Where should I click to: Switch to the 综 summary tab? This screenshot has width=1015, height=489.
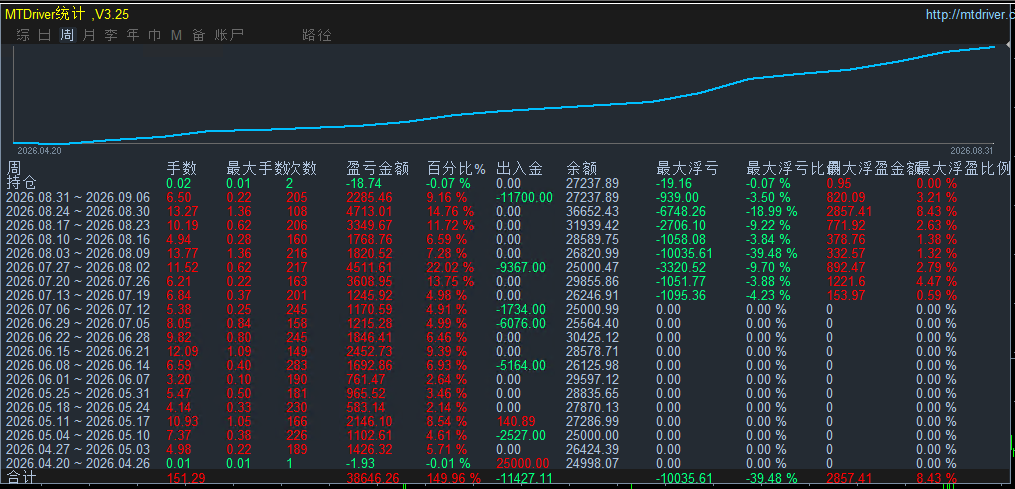(x=23, y=35)
